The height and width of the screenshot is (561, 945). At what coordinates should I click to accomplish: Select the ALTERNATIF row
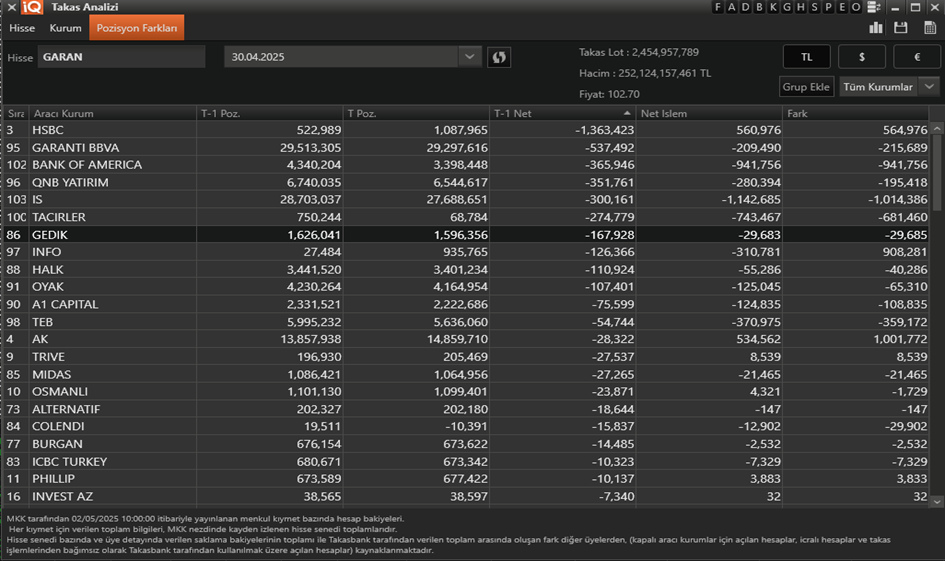coord(466,409)
